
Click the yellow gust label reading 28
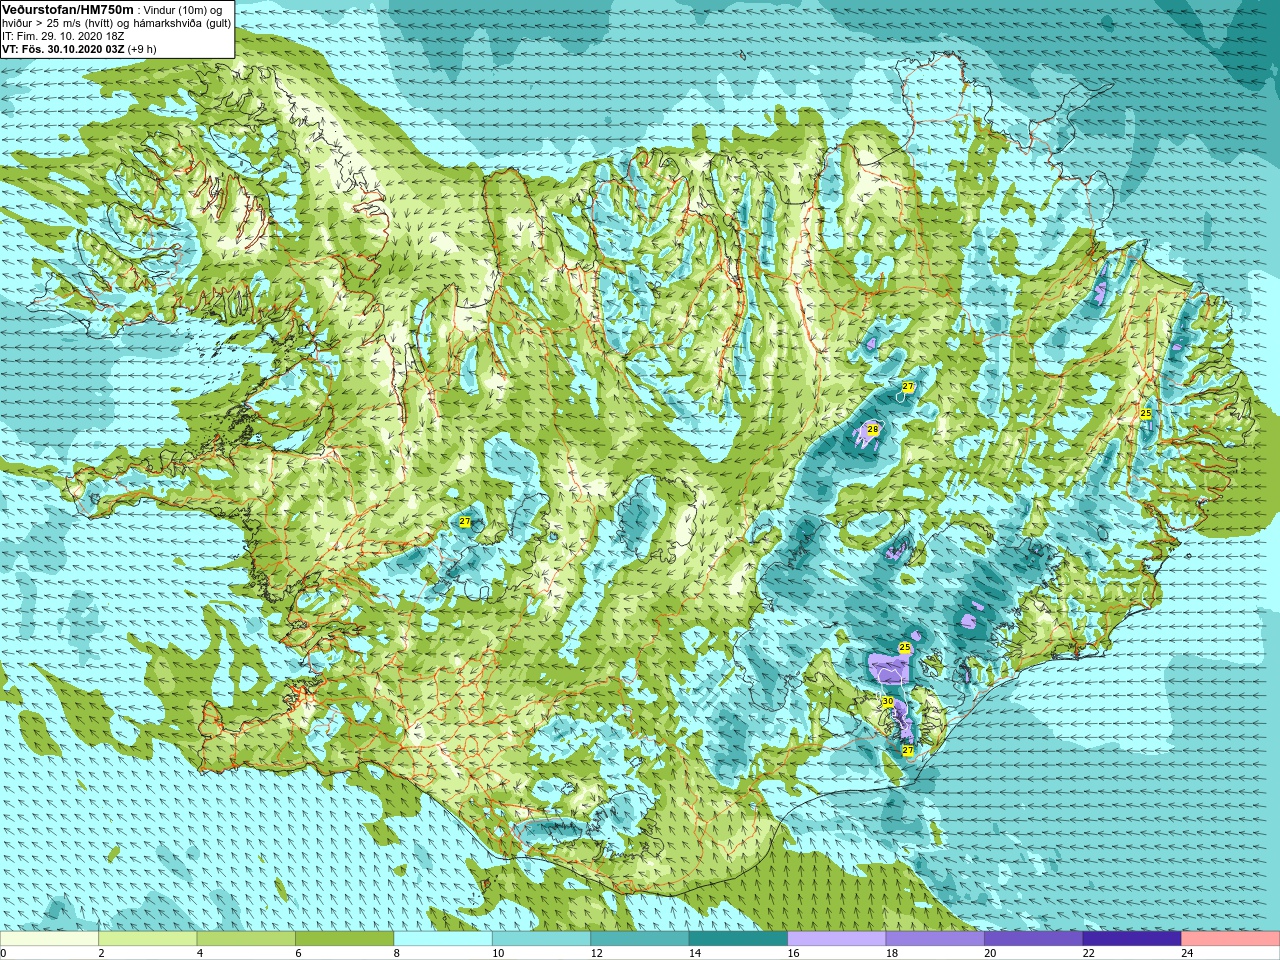pyautogui.click(x=872, y=429)
